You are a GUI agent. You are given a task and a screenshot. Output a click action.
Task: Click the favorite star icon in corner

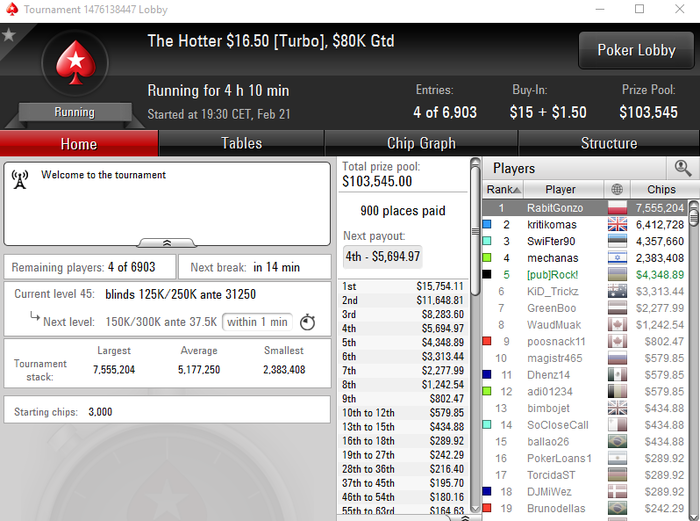(9, 35)
